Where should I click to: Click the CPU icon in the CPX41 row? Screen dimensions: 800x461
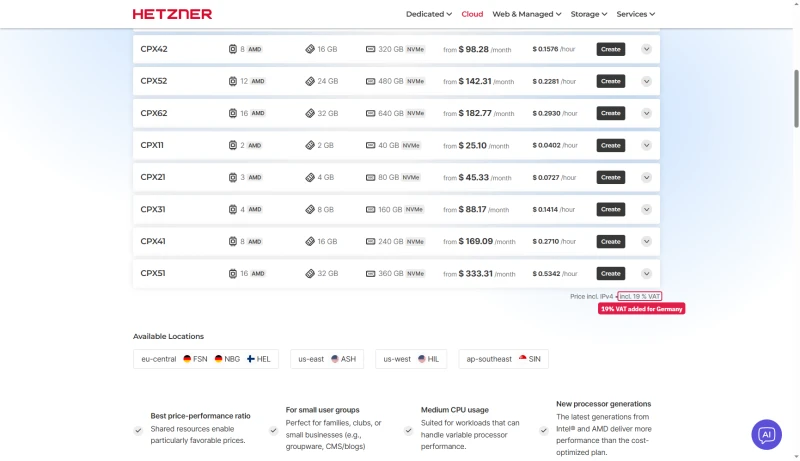click(x=233, y=242)
